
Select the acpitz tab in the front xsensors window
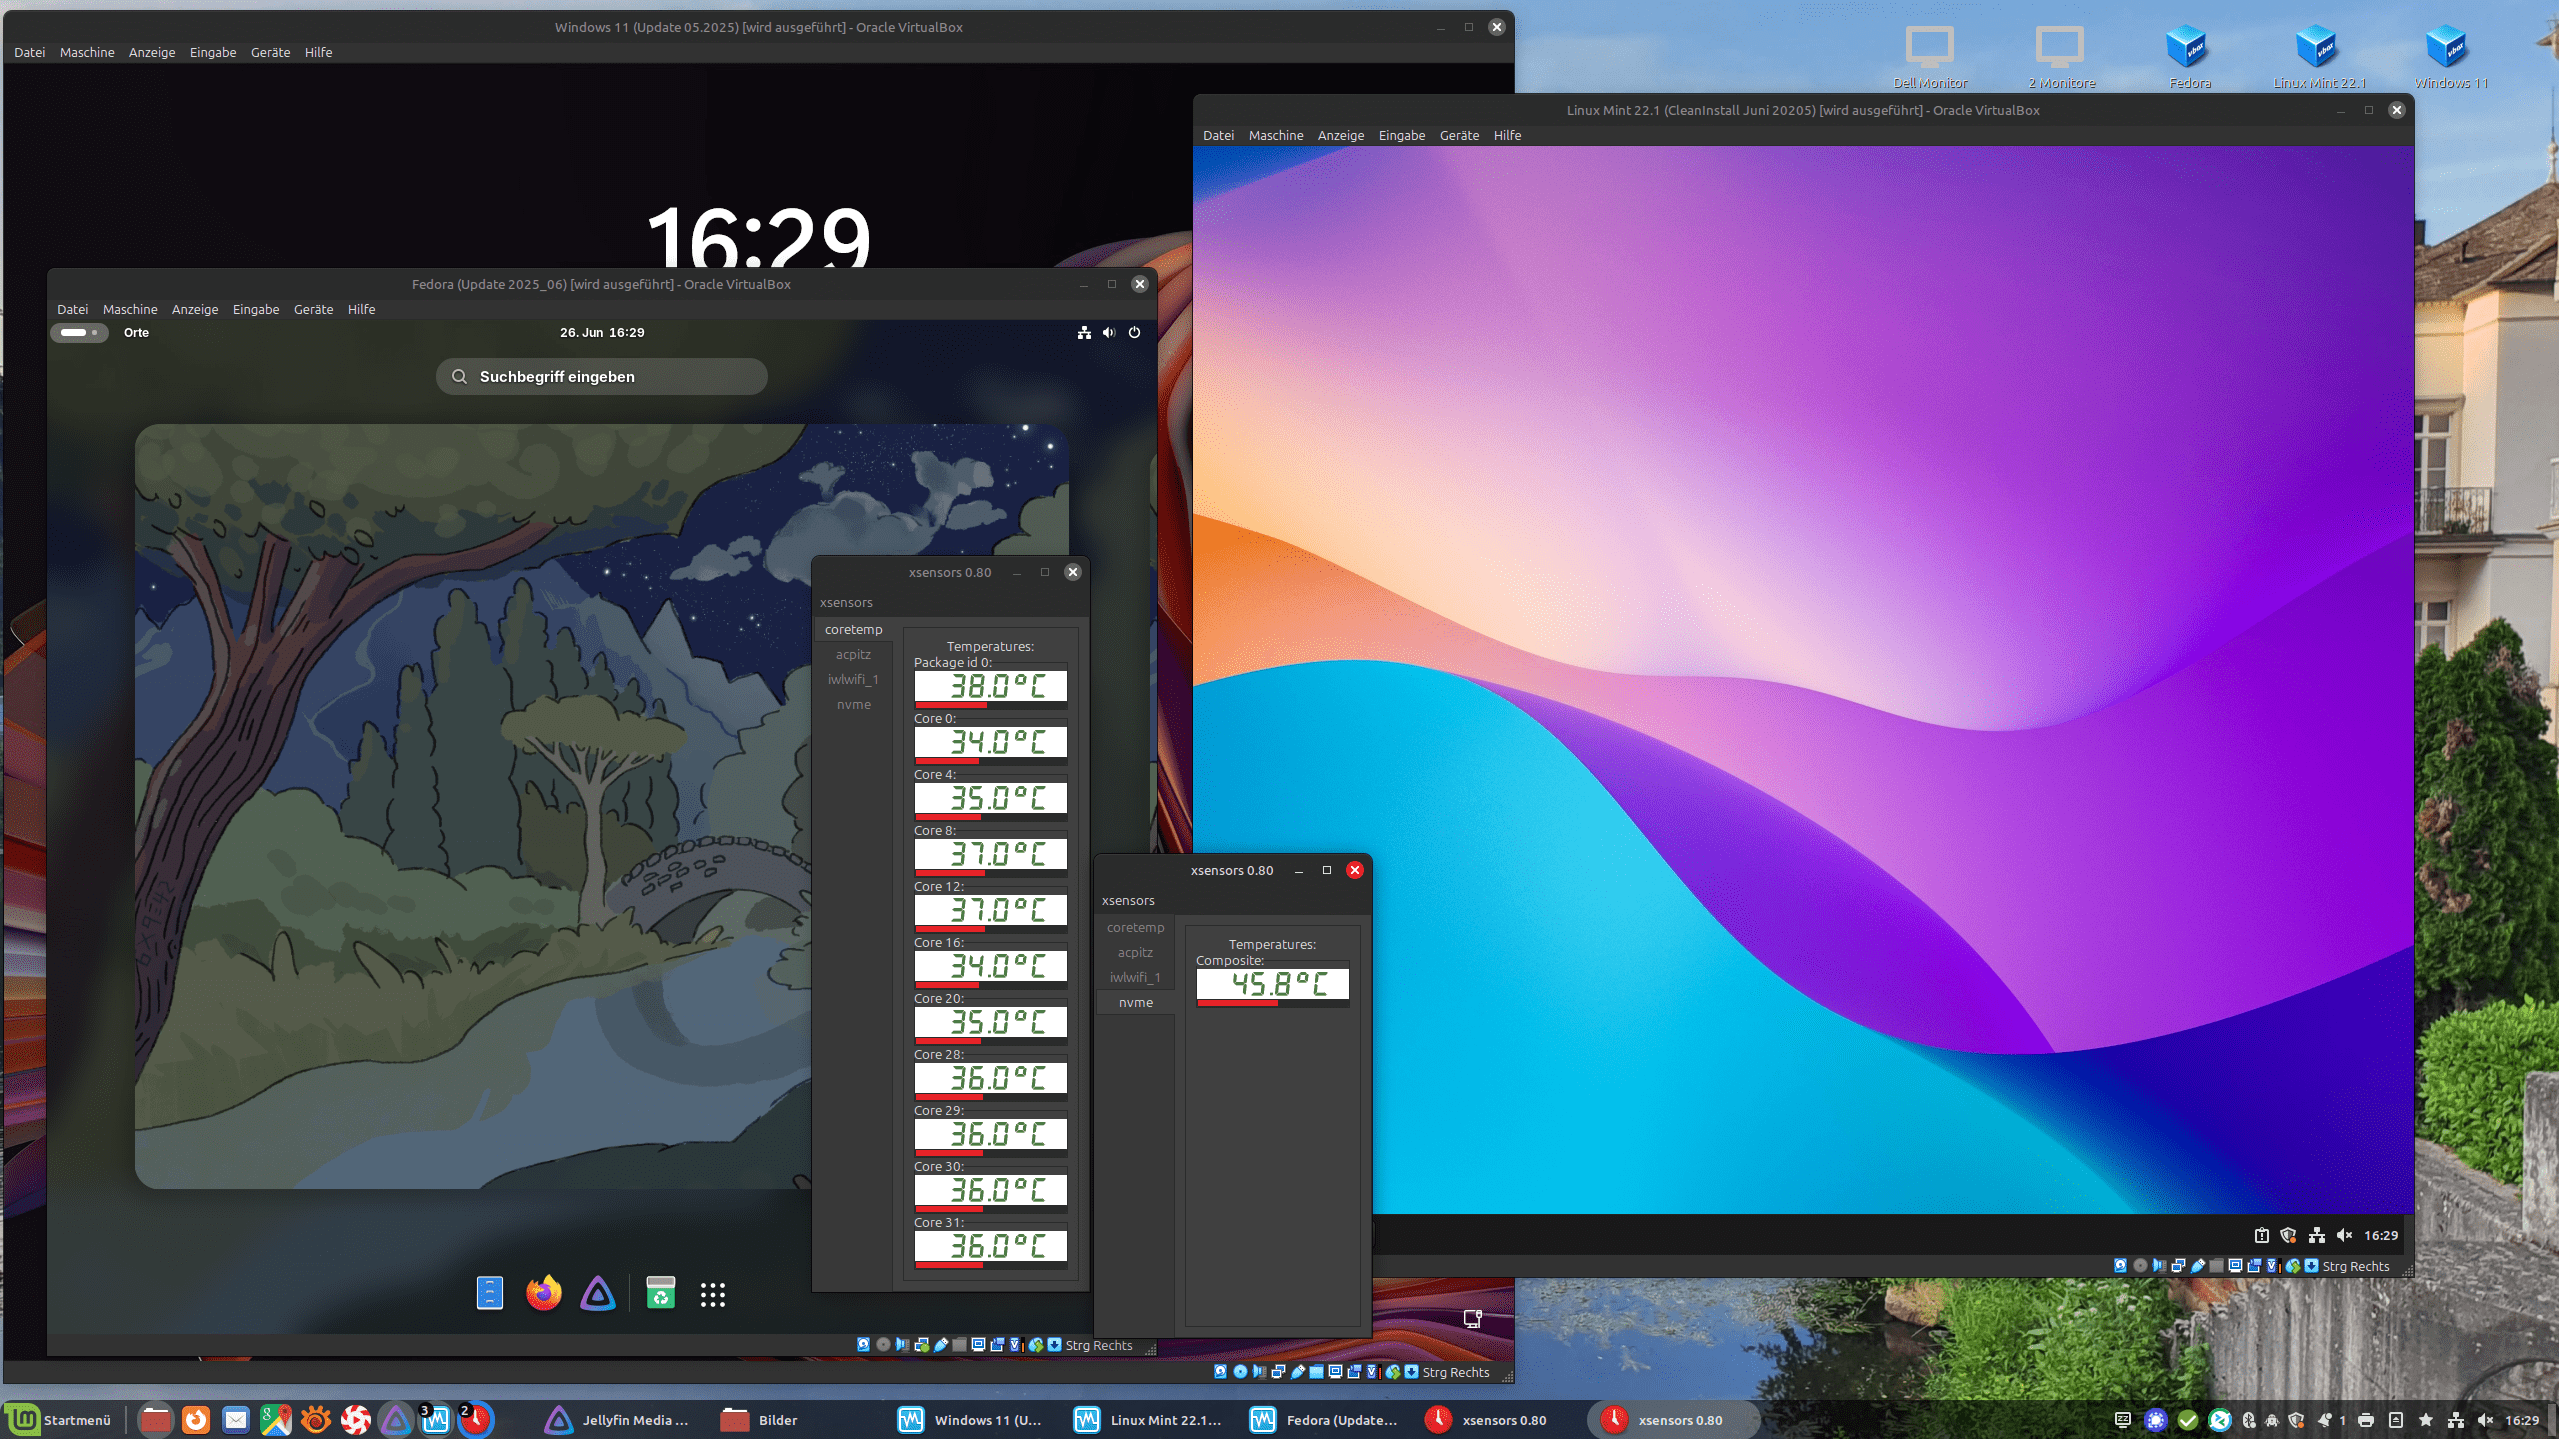click(x=1135, y=952)
